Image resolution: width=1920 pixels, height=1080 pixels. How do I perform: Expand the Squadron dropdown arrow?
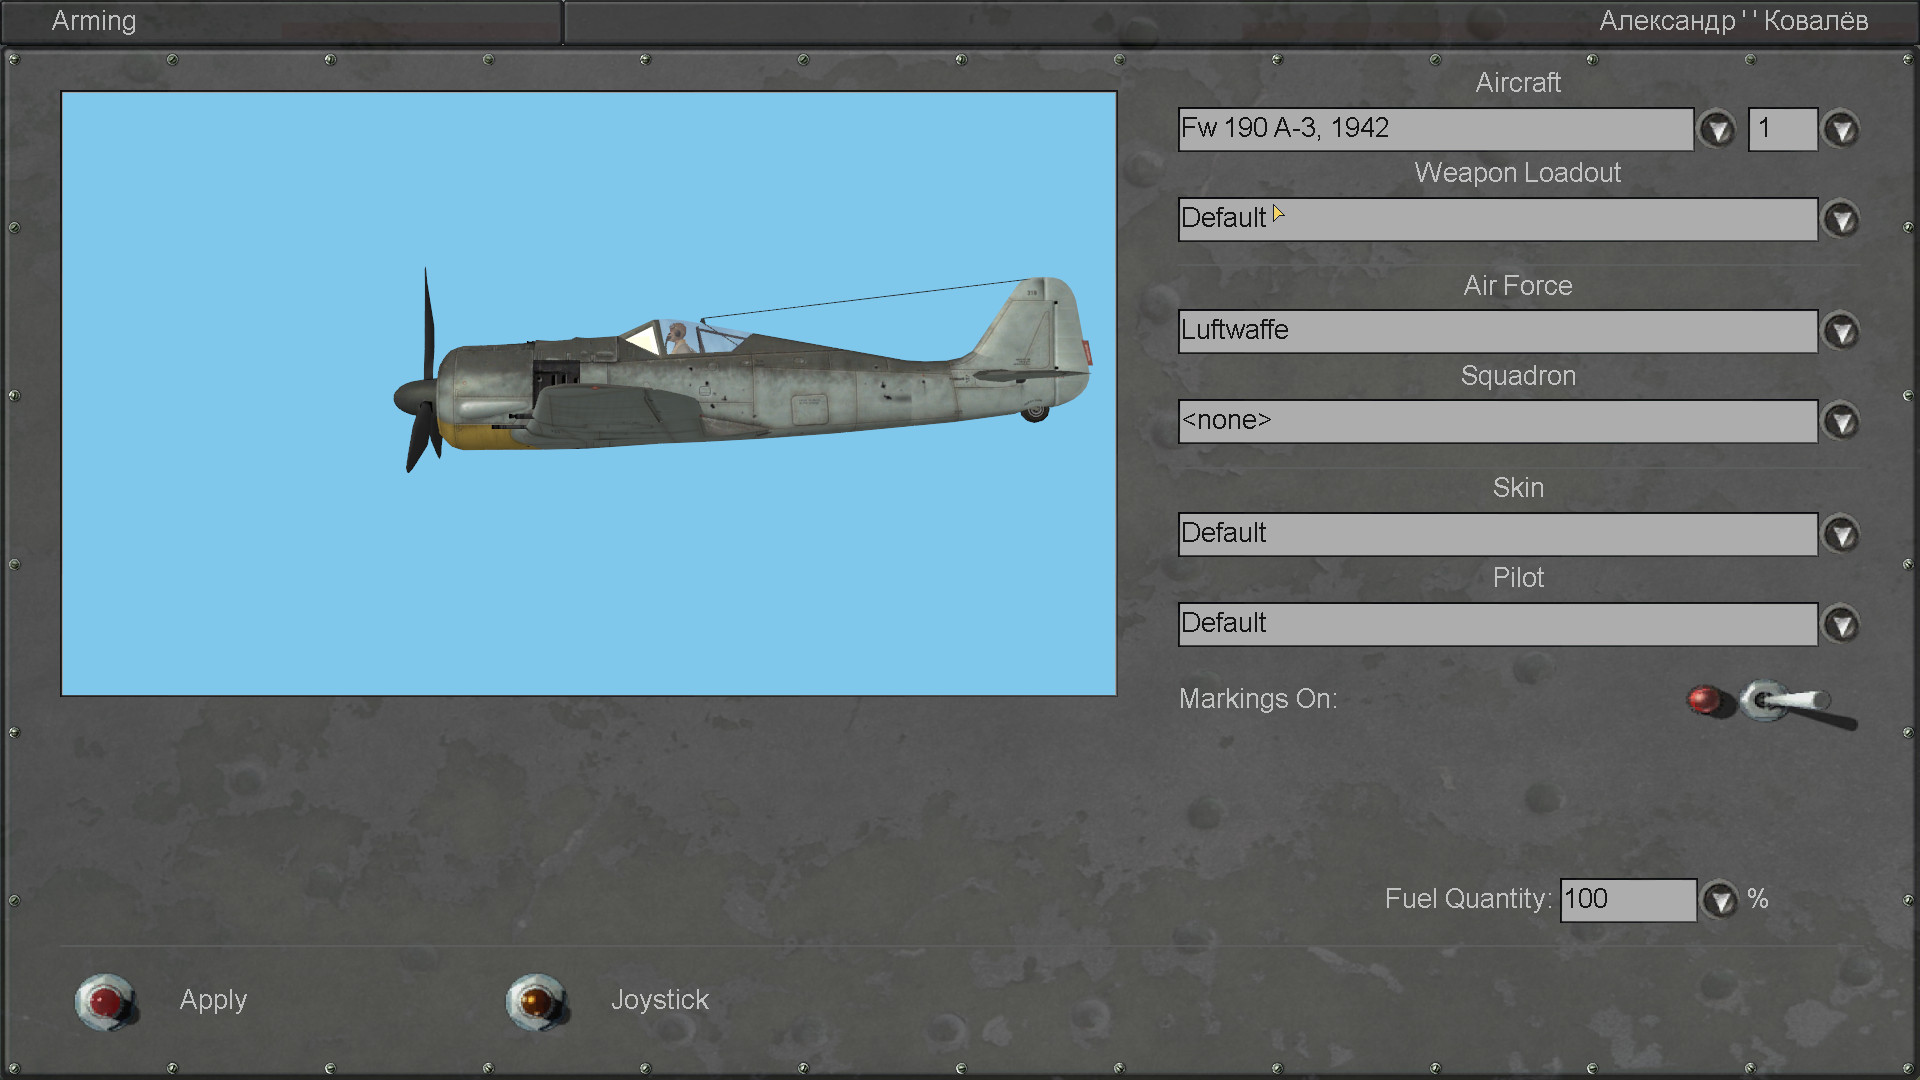point(1841,422)
